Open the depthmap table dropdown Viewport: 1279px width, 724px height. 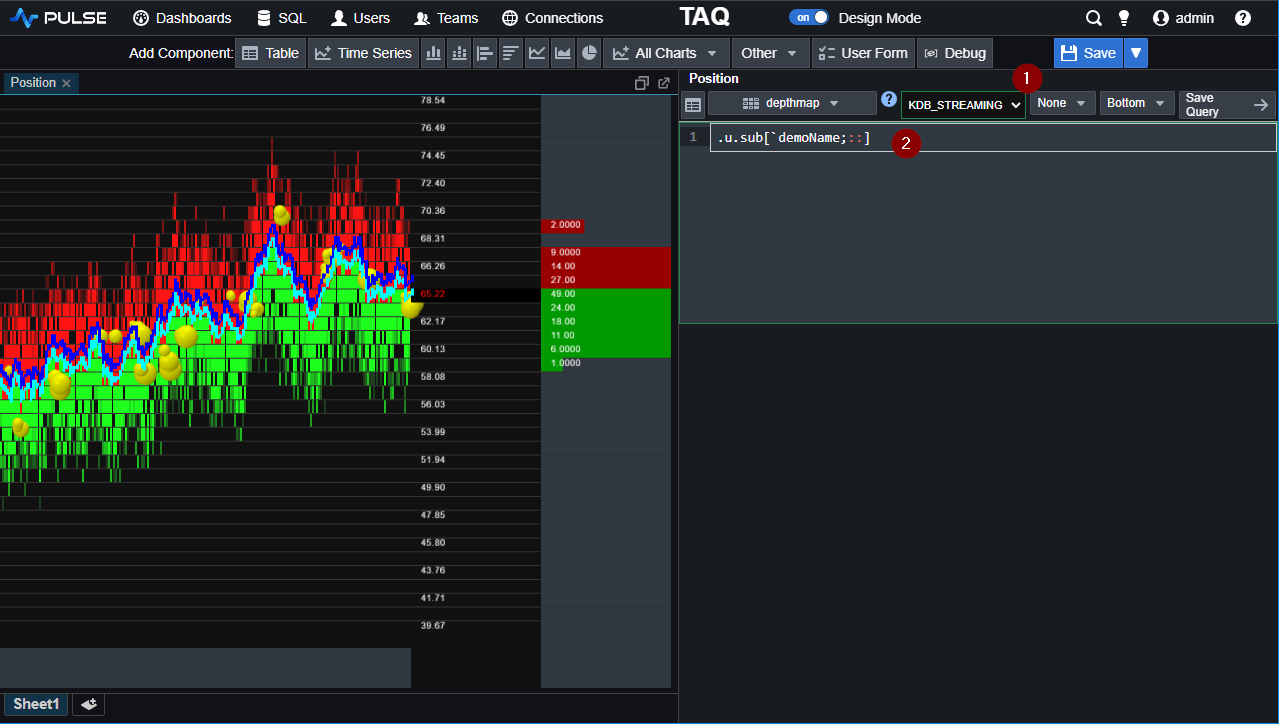(791, 102)
